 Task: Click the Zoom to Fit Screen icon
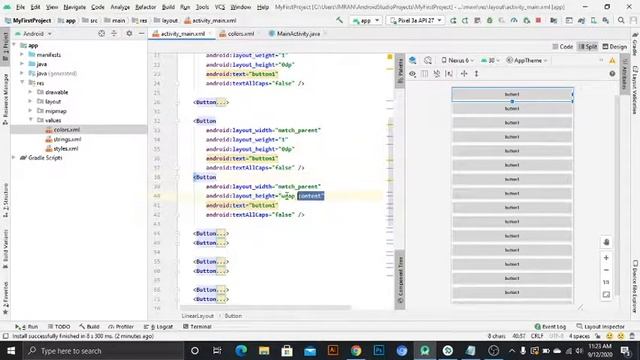[606, 294]
